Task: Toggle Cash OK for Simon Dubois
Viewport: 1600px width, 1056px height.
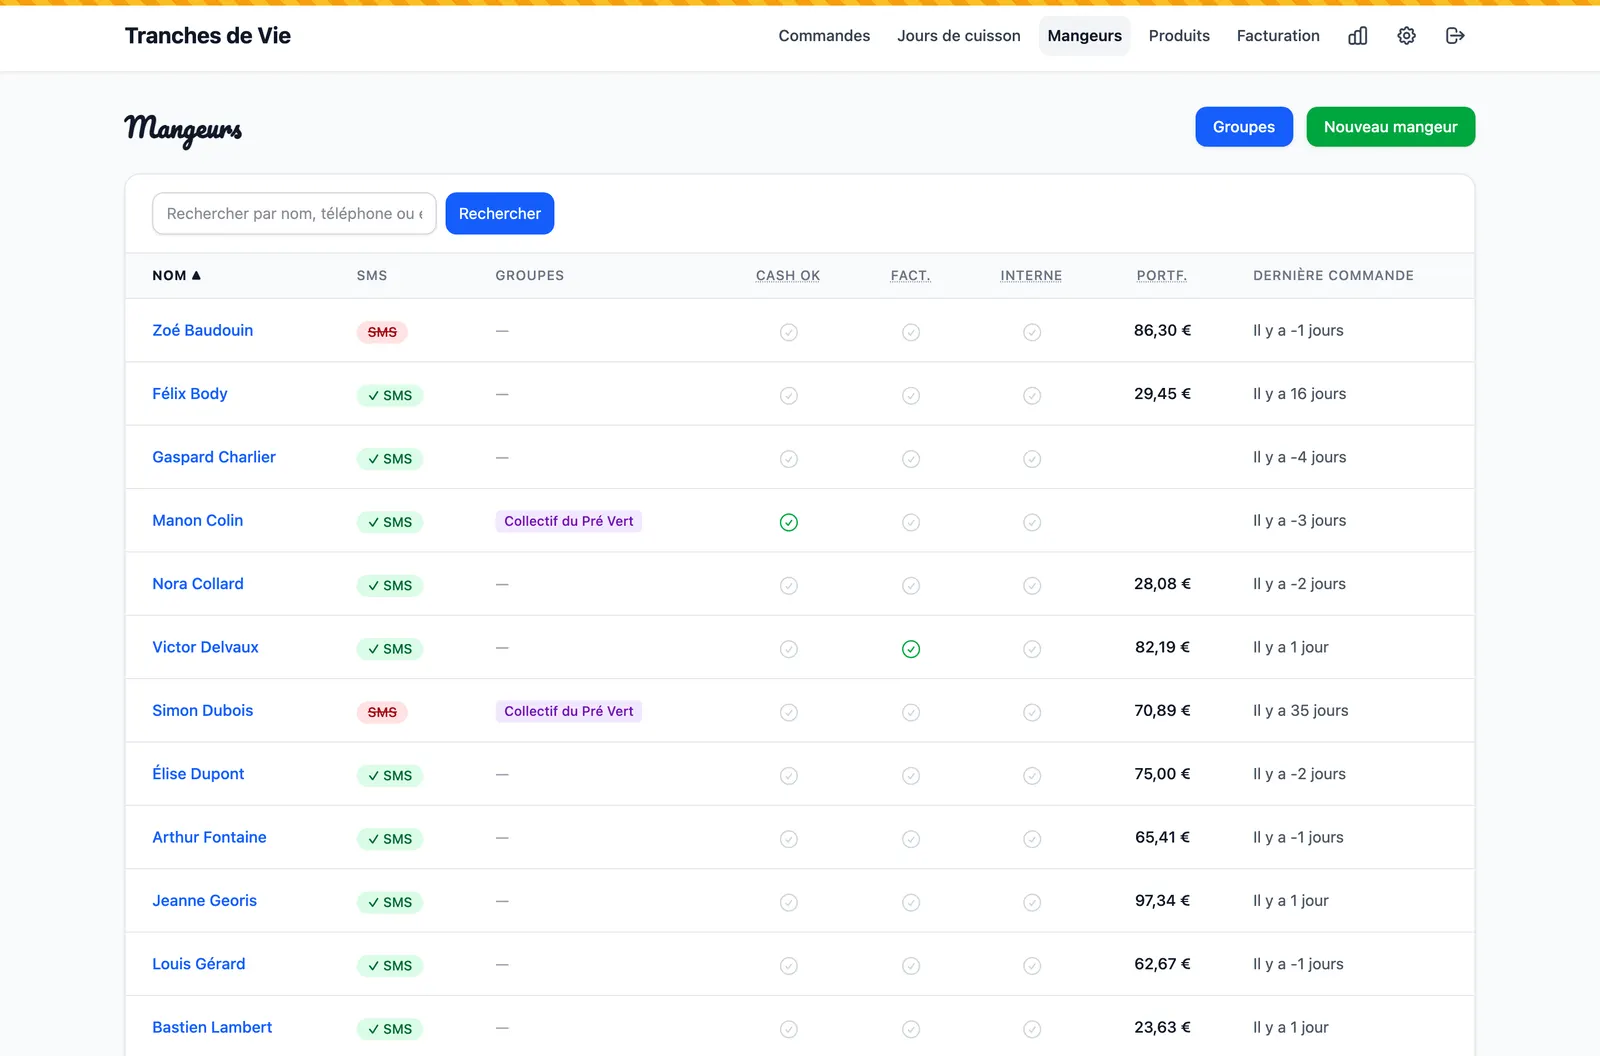Action: point(789,712)
